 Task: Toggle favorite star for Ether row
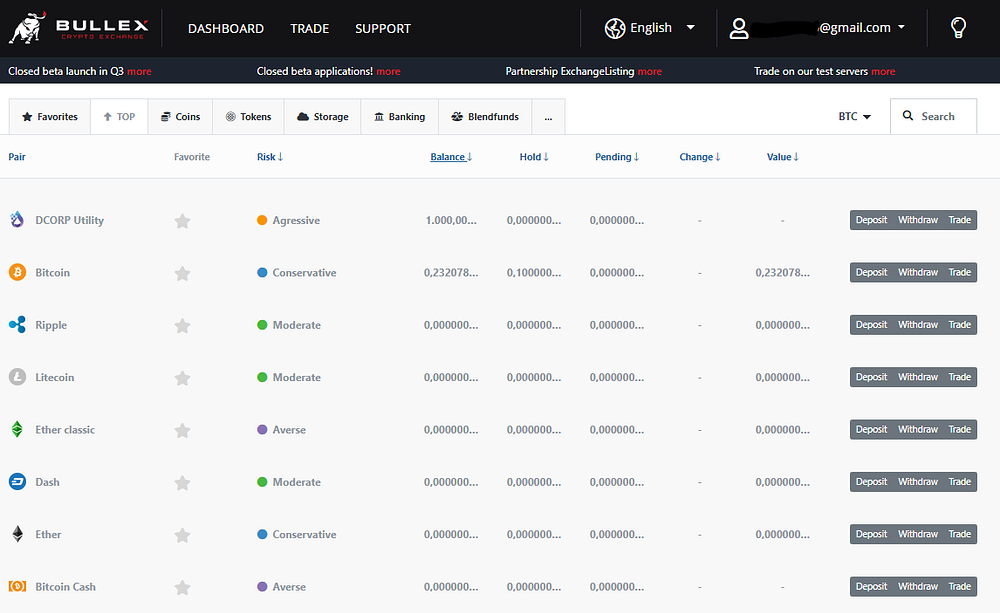point(182,535)
